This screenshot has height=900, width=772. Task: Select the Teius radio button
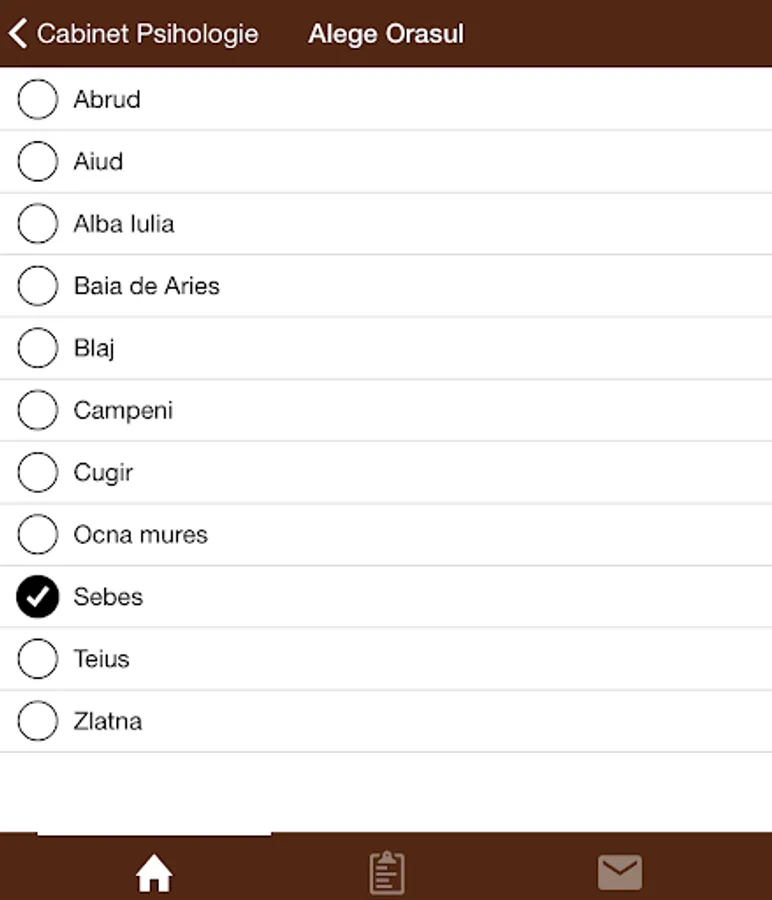(x=38, y=659)
